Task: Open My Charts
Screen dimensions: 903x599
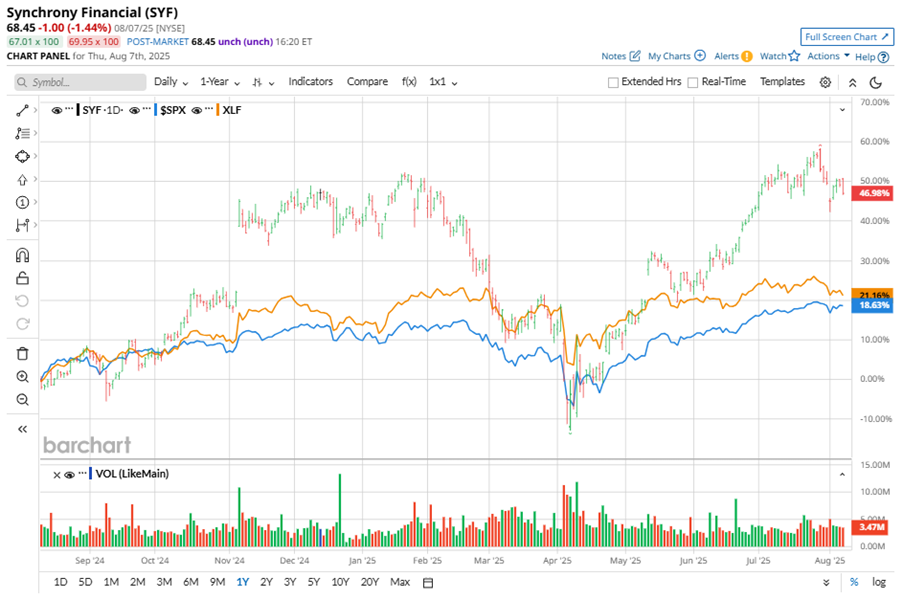Action: 677,56
